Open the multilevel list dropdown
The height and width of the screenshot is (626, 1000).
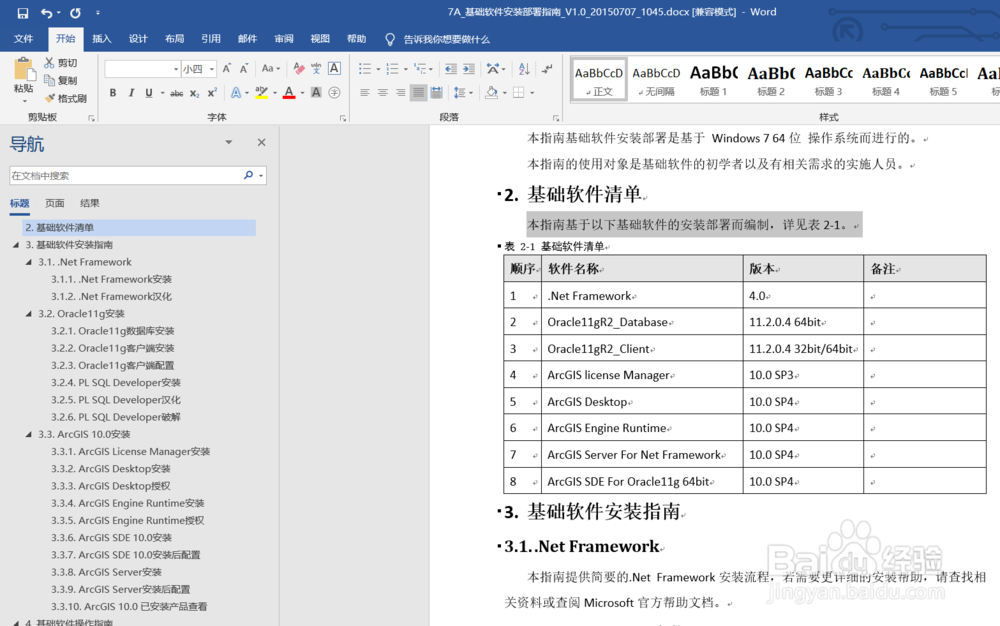(x=431, y=69)
